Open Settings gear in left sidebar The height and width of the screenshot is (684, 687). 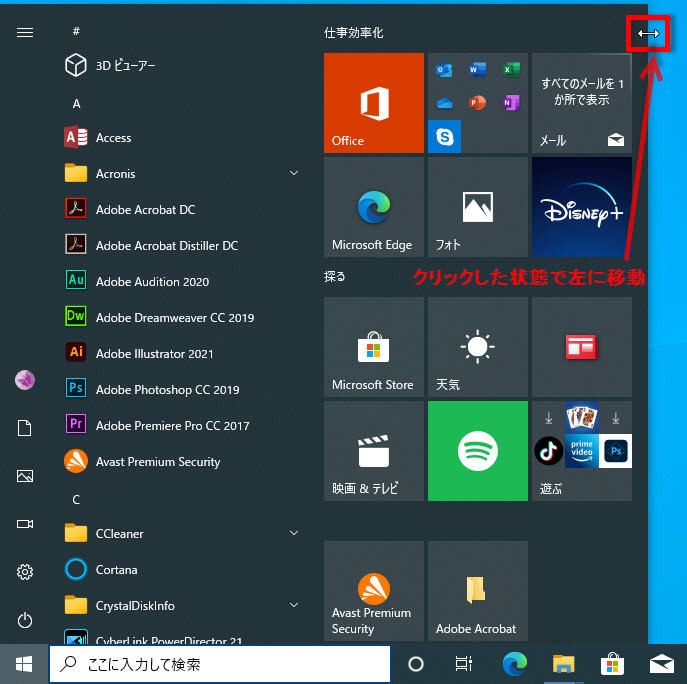point(25,572)
